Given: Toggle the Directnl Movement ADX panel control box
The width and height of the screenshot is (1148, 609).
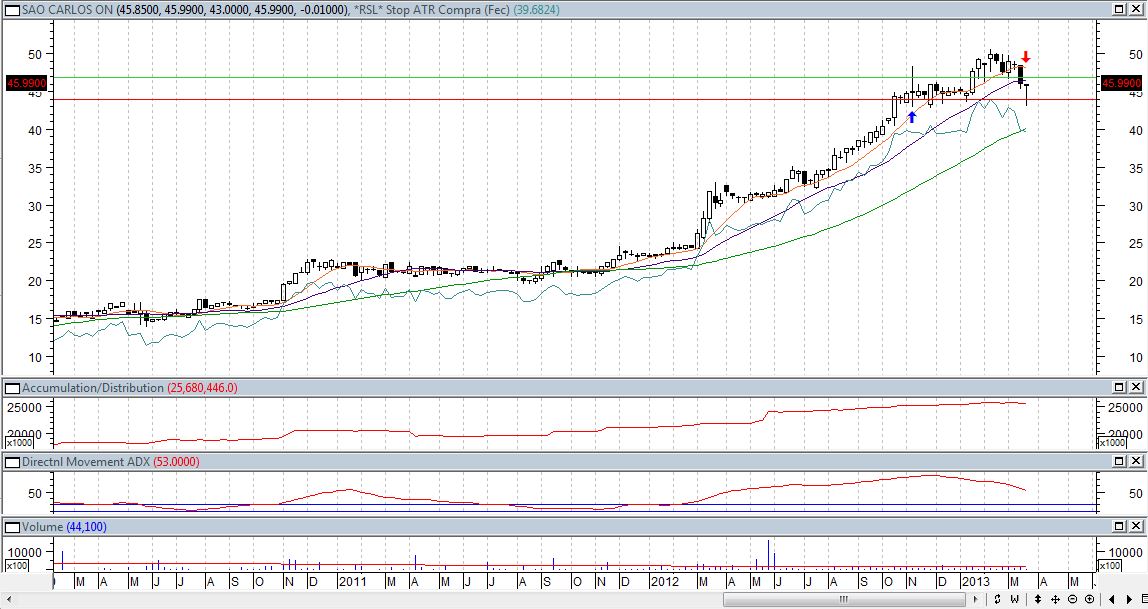Looking at the screenshot, I should tap(11, 462).
